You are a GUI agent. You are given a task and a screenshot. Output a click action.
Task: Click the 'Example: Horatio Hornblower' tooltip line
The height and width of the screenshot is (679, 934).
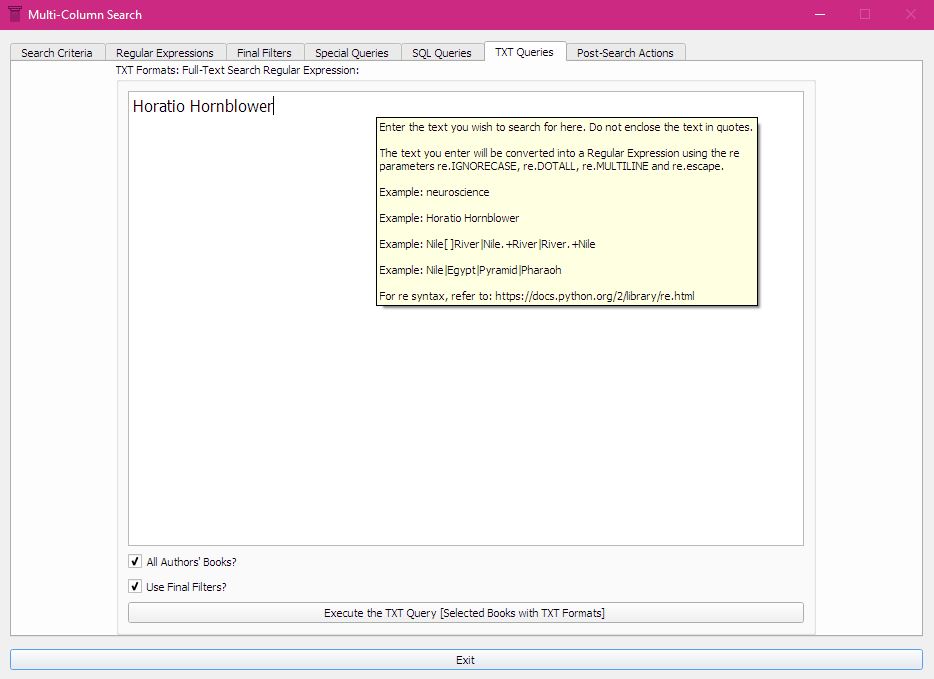pos(449,218)
